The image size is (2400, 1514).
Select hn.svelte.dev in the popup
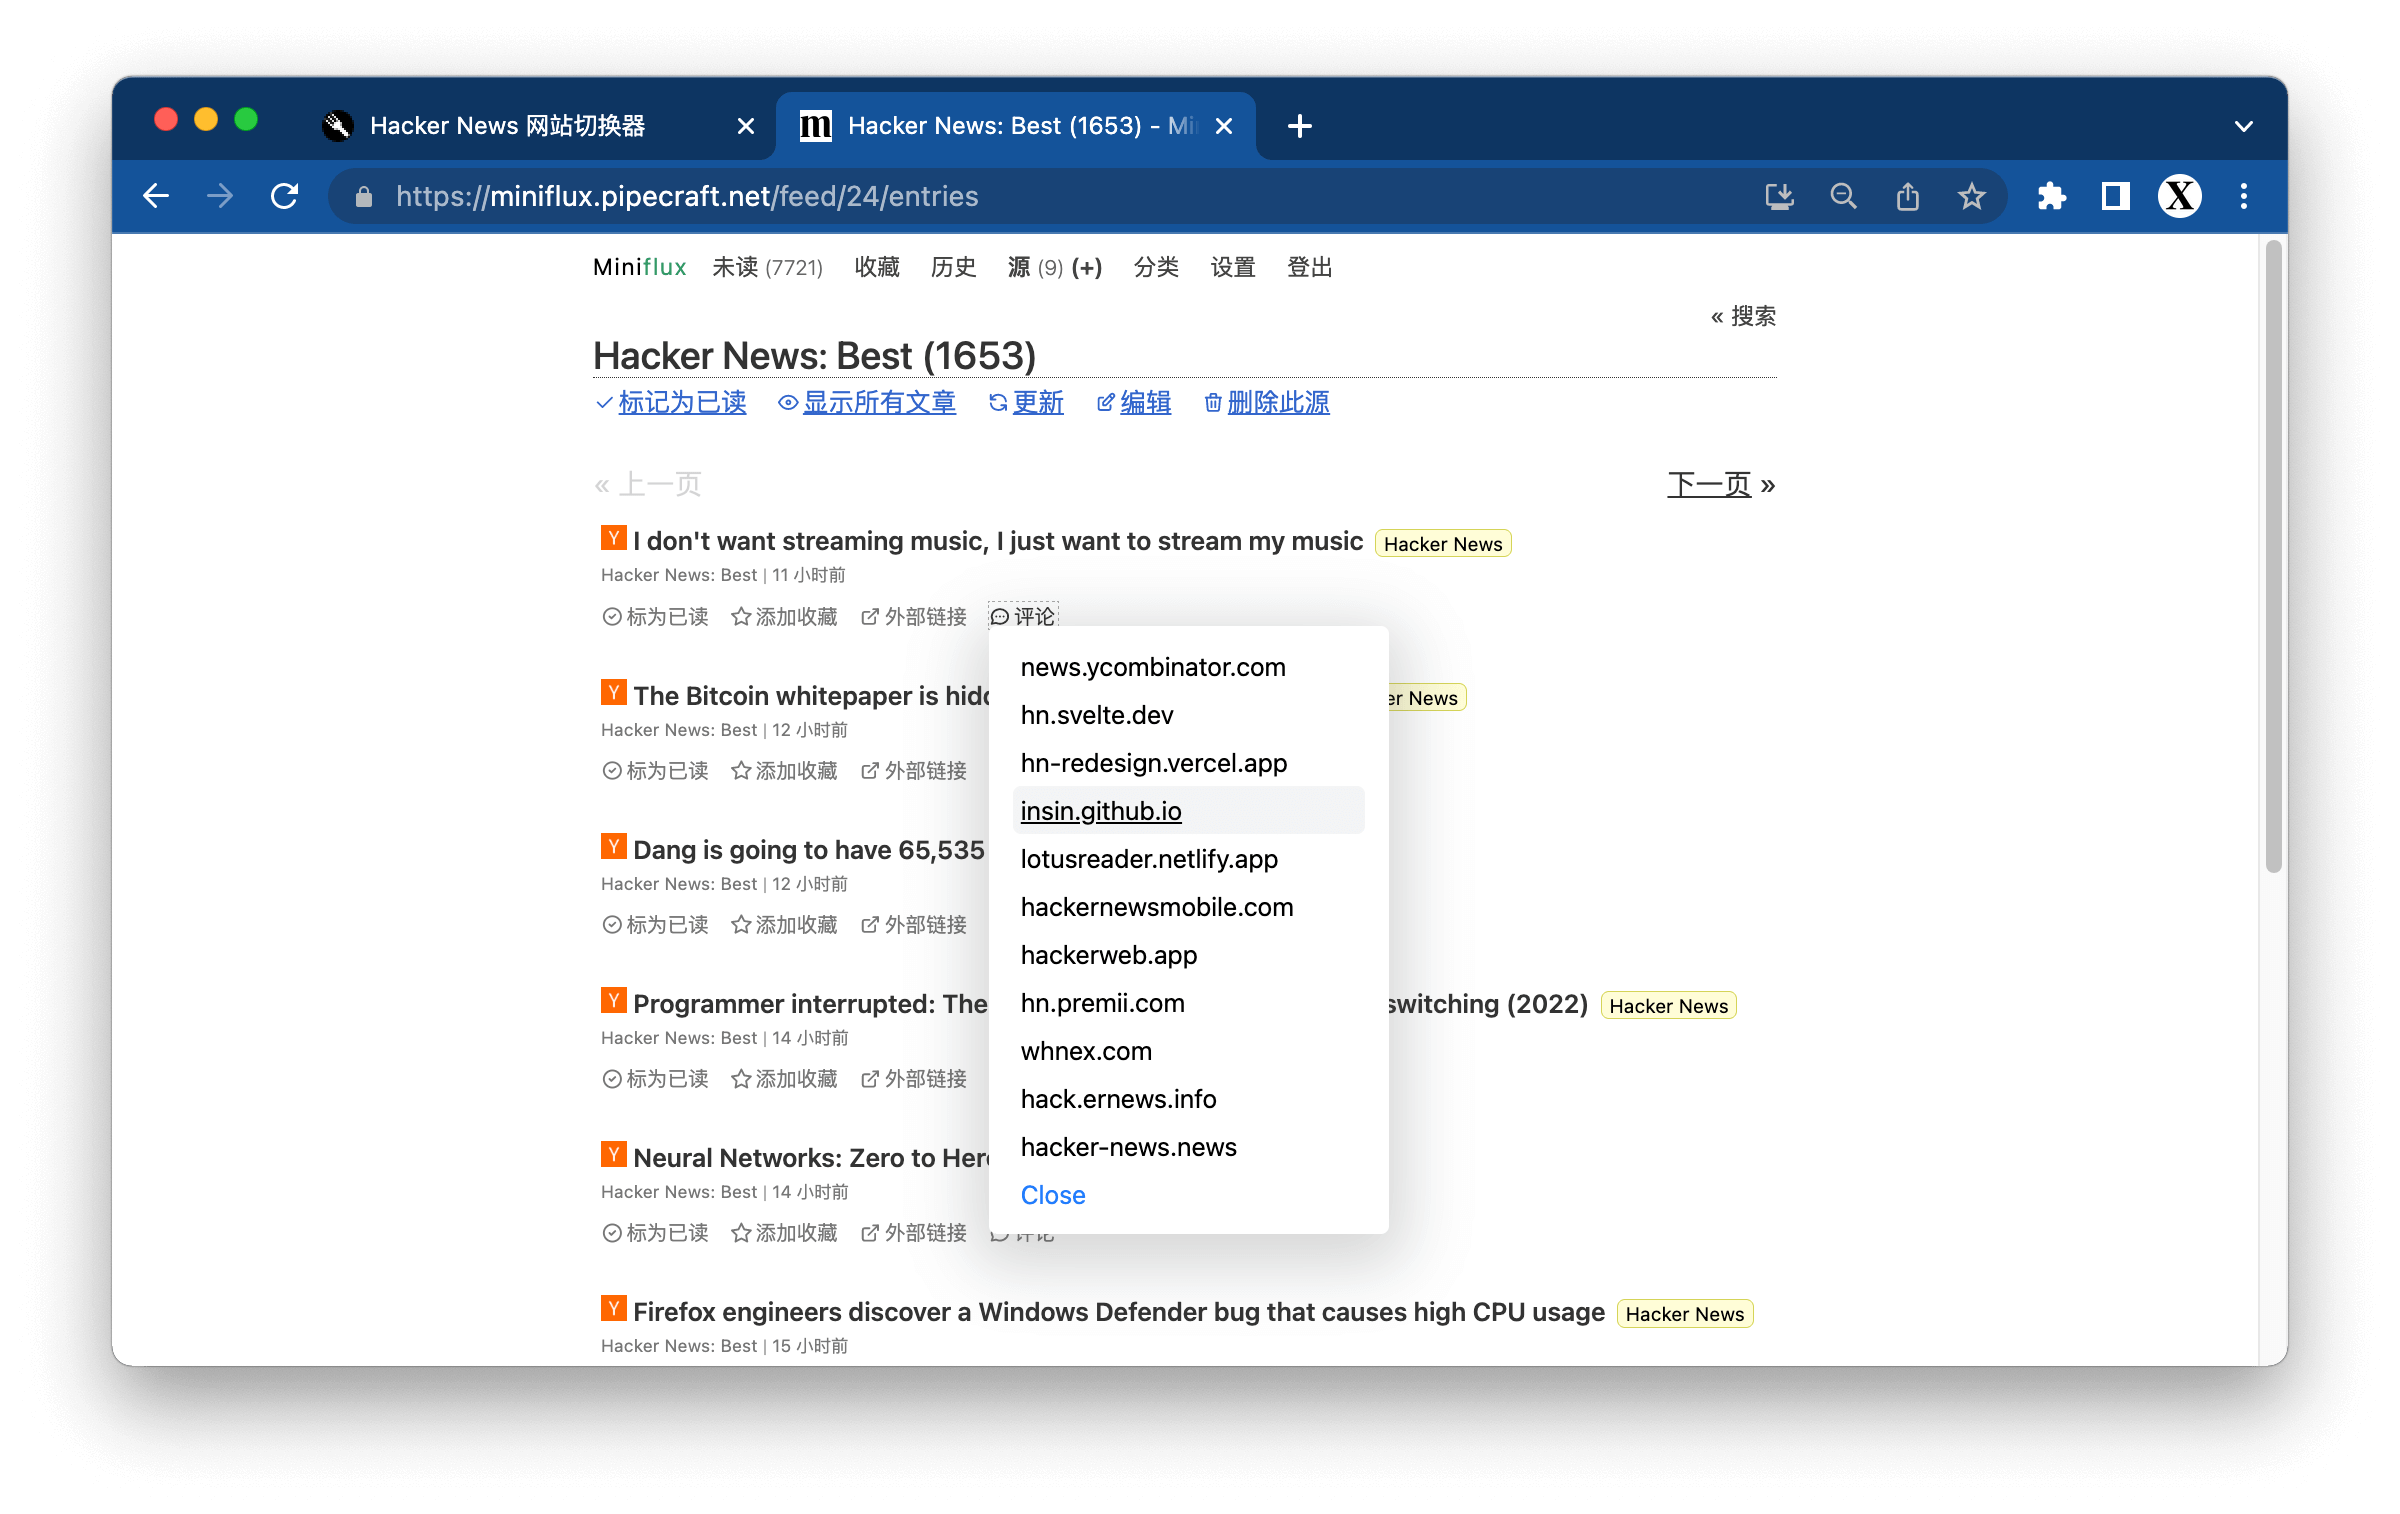[x=1188, y=715]
